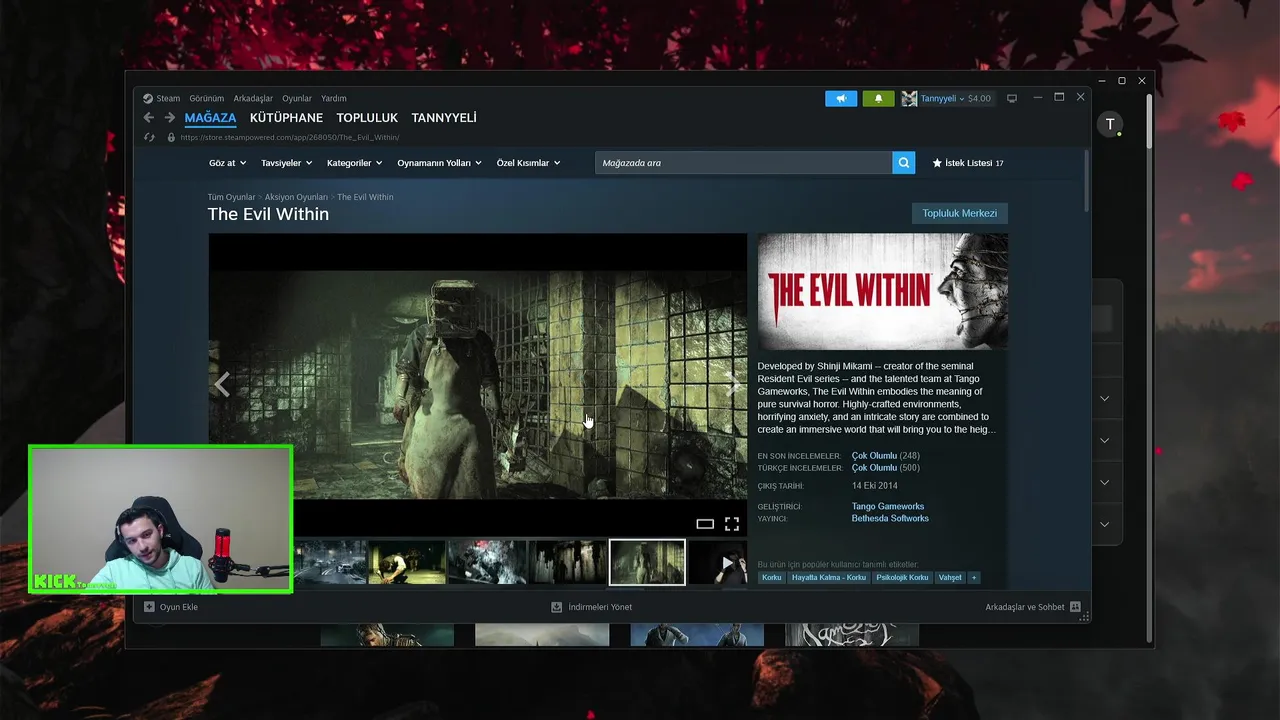Click the large game screenshot
The image size is (1280, 720).
point(478,385)
